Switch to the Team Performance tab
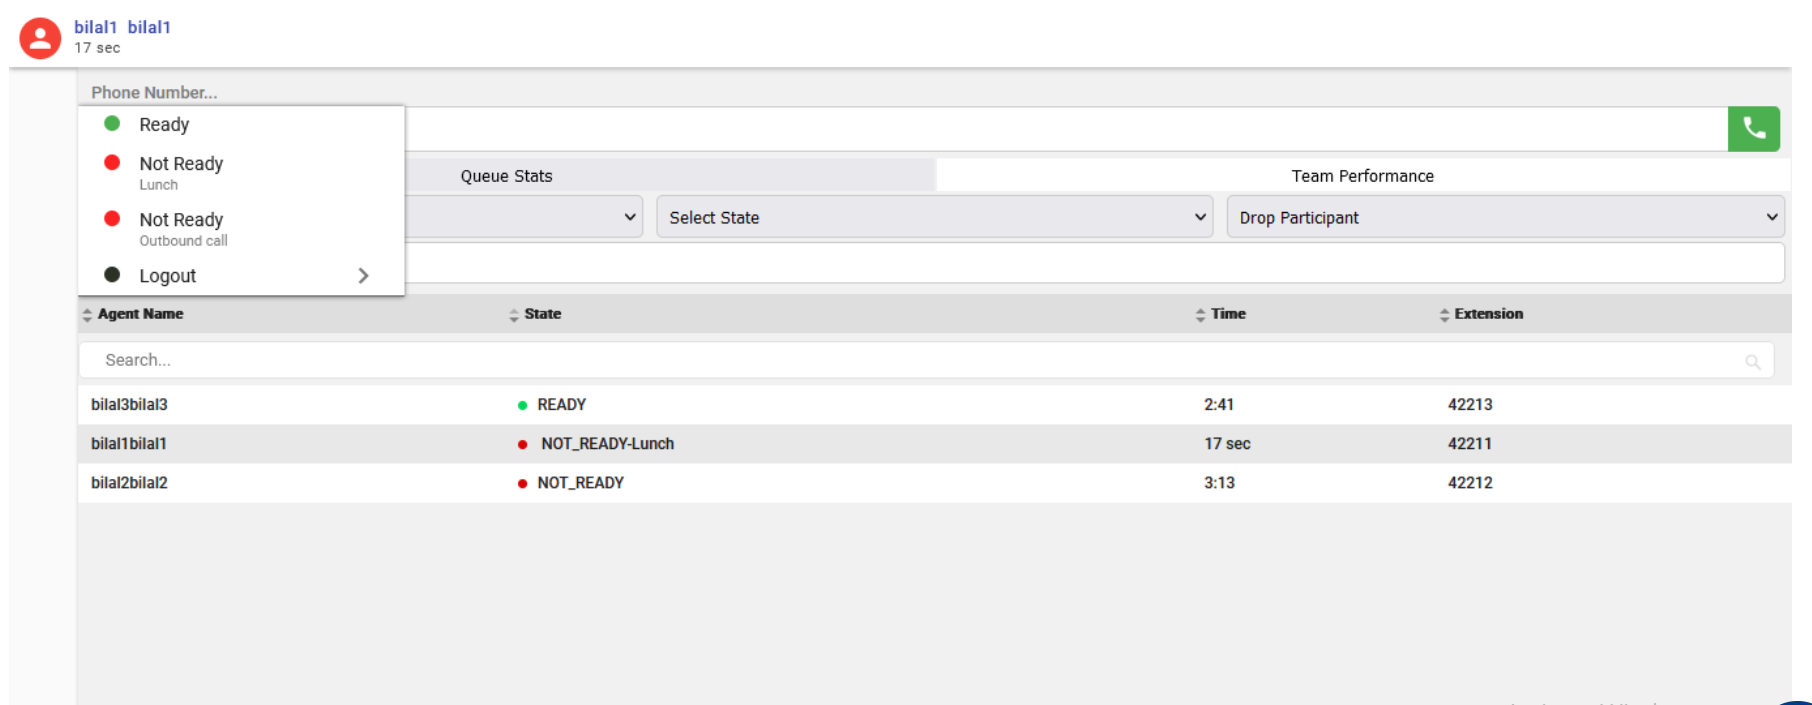This screenshot has height=705, width=1812. click(x=1362, y=176)
